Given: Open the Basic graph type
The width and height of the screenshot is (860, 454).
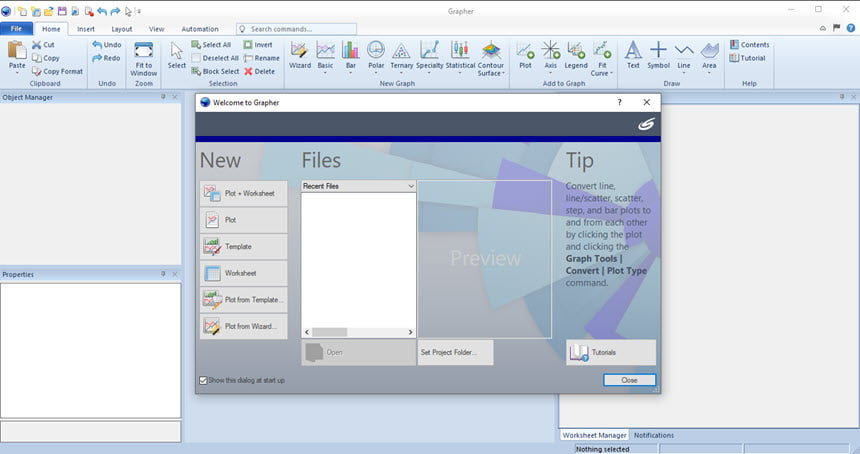Looking at the screenshot, I should pyautogui.click(x=325, y=56).
